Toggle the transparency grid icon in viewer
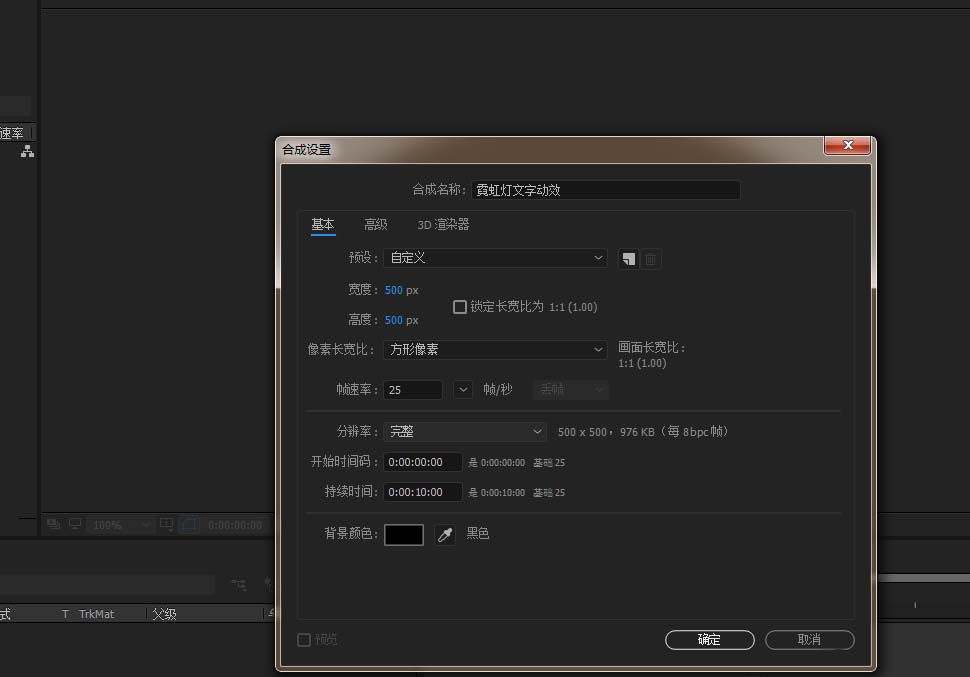This screenshot has width=970, height=677. point(189,524)
